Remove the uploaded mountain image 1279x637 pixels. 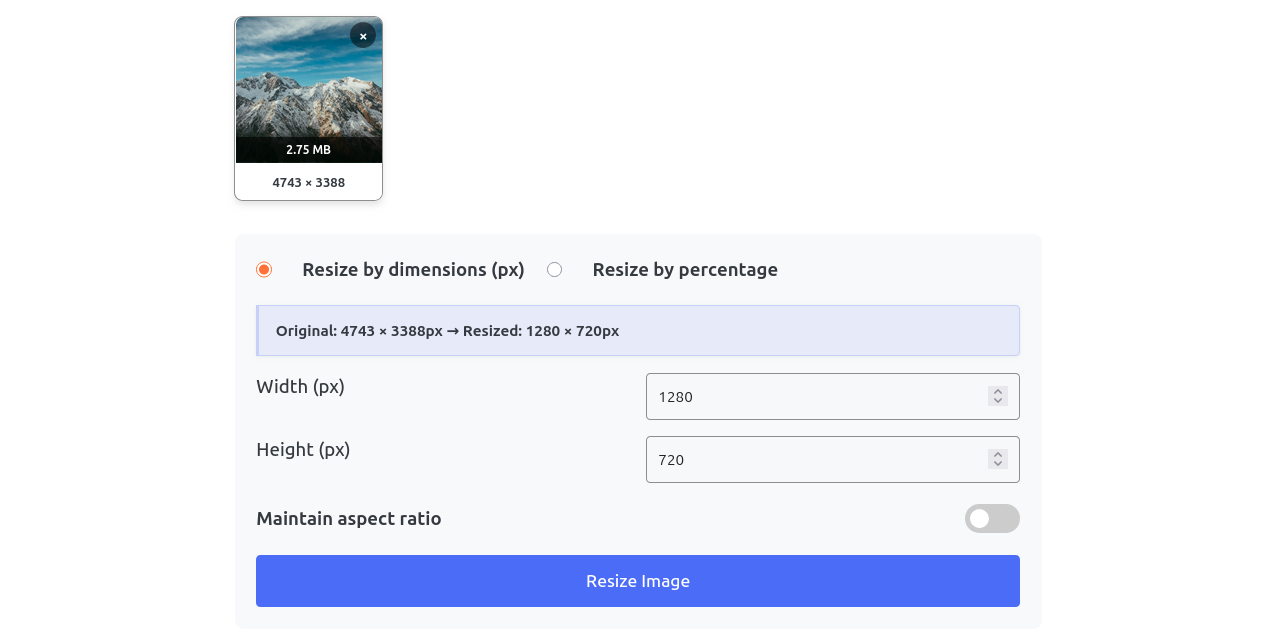click(361, 35)
